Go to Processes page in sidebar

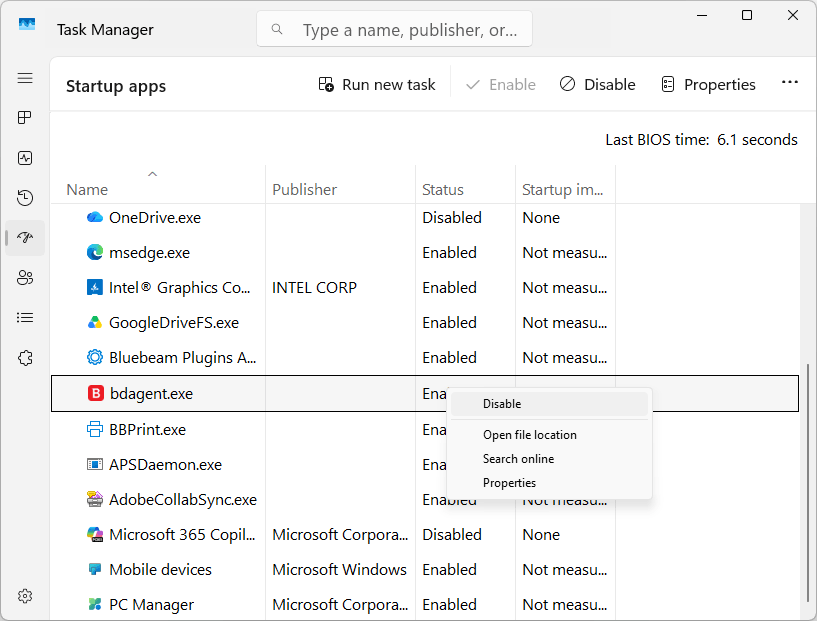click(25, 118)
